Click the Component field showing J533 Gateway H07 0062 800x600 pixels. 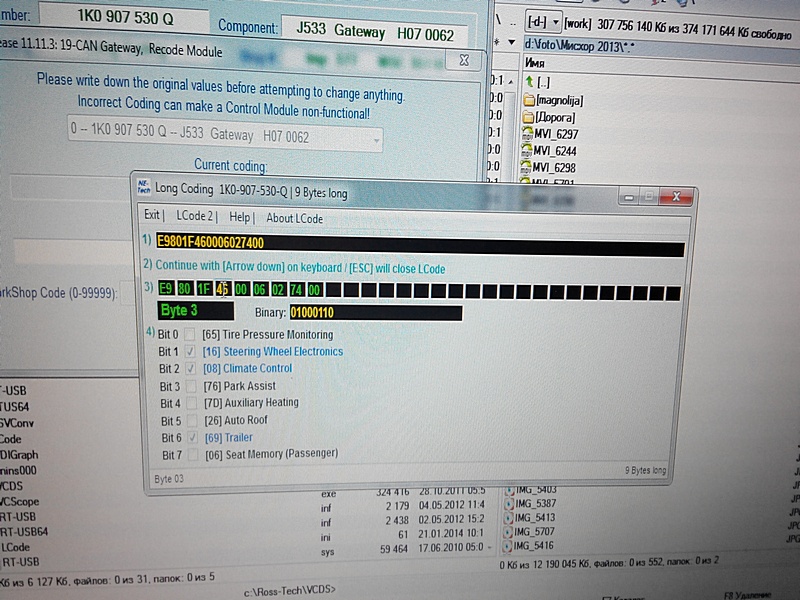[x=375, y=31]
